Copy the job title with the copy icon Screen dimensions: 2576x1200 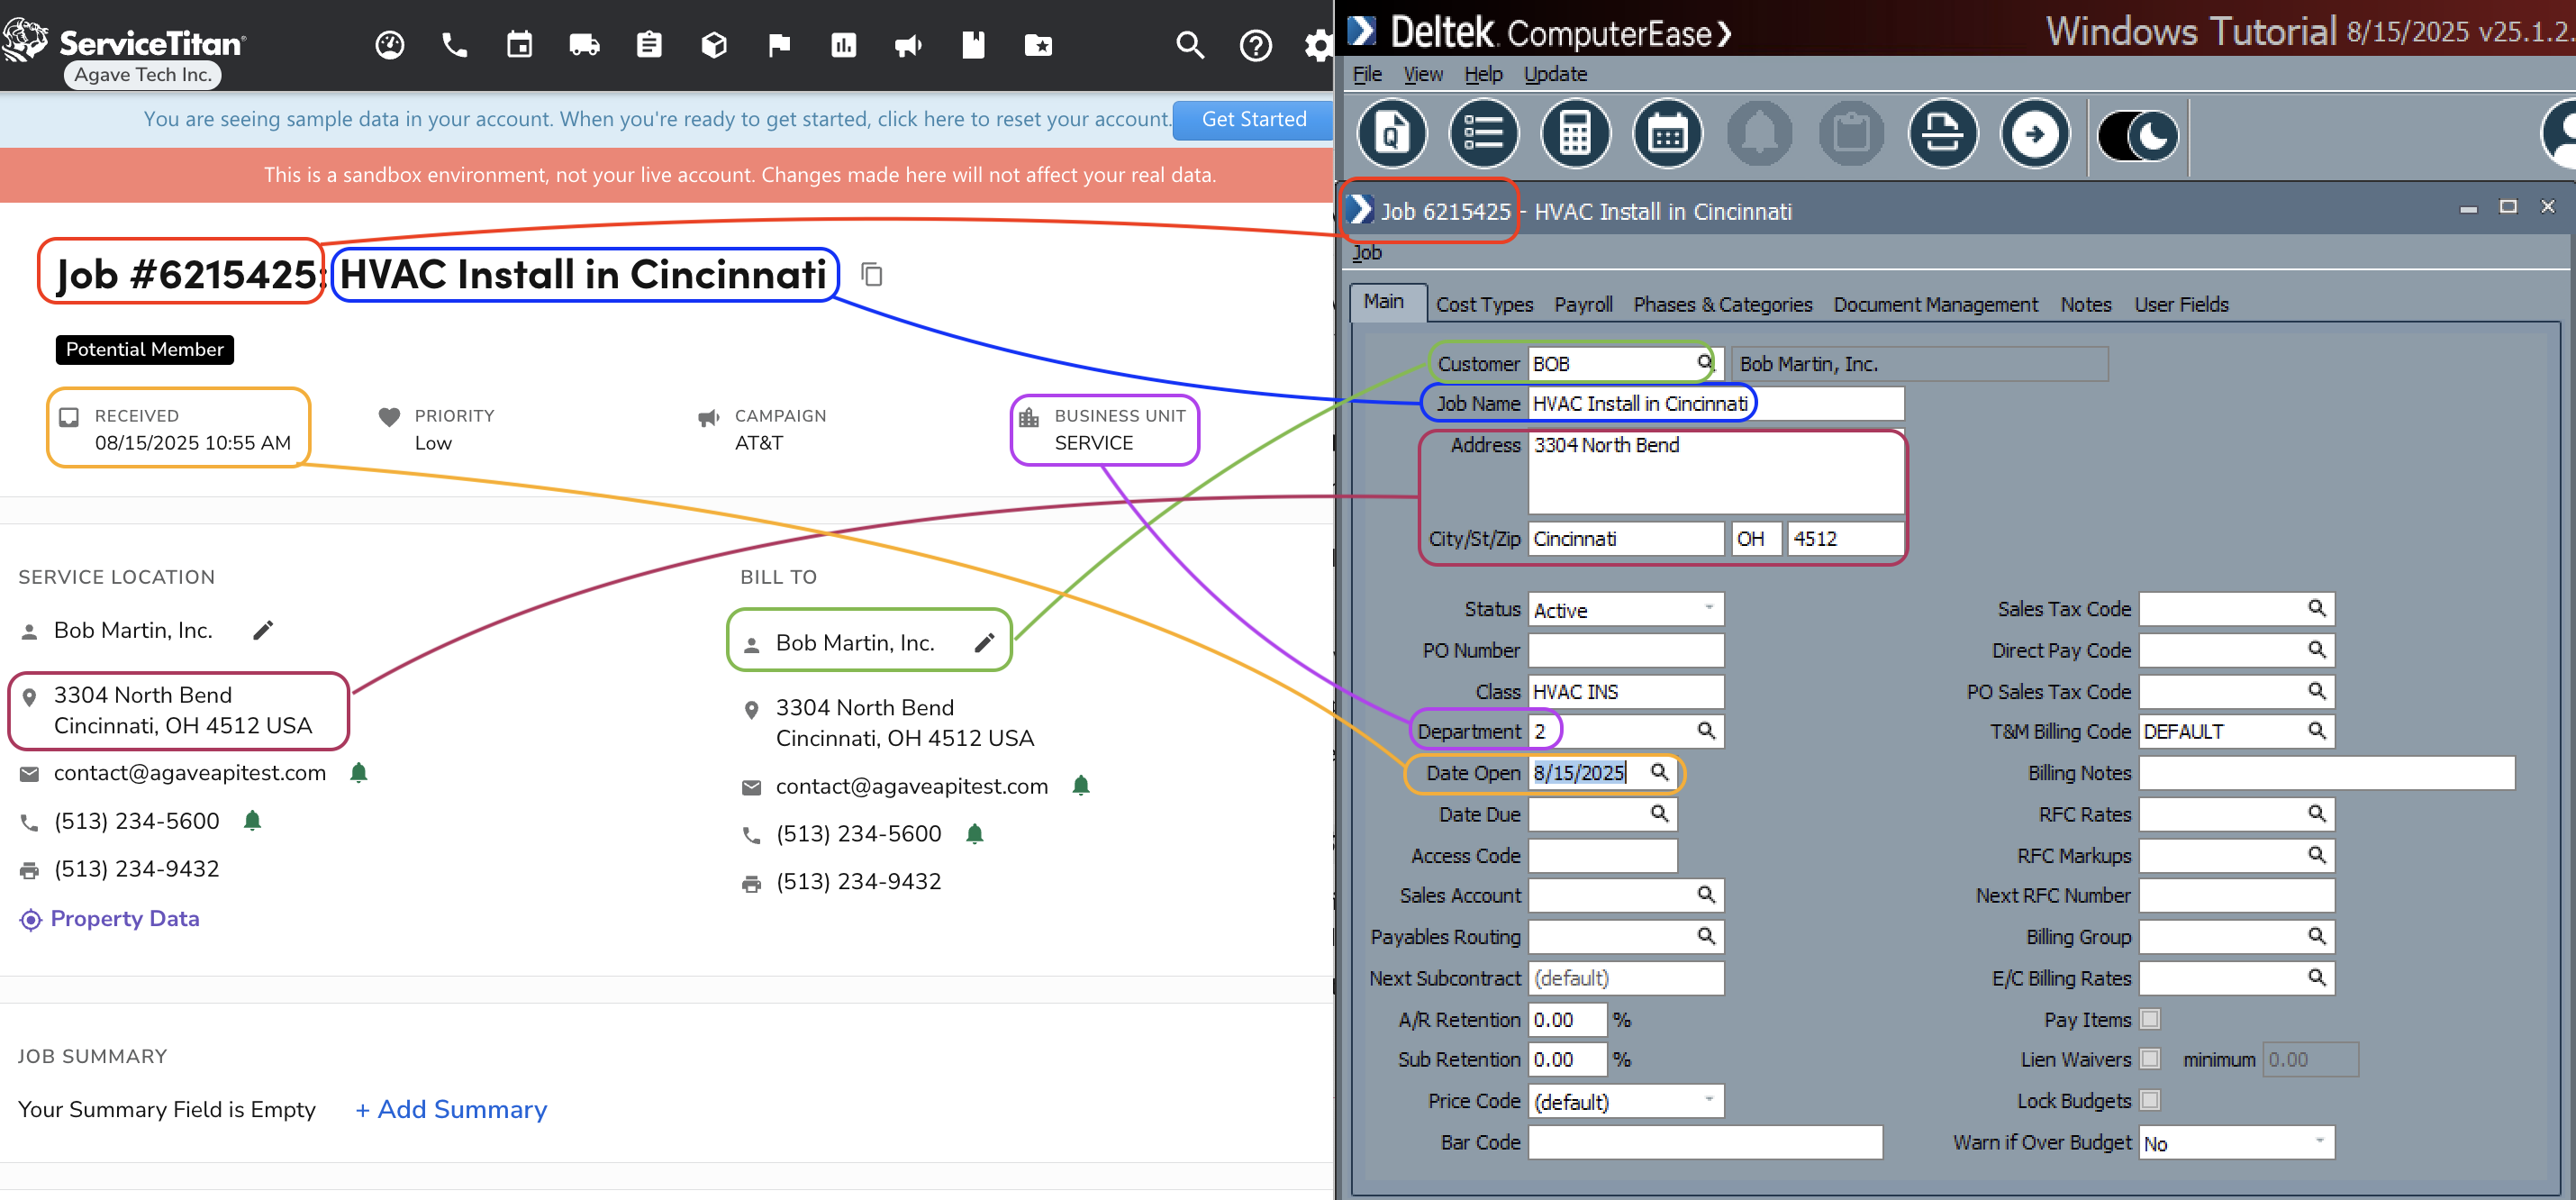coord(871,274)
